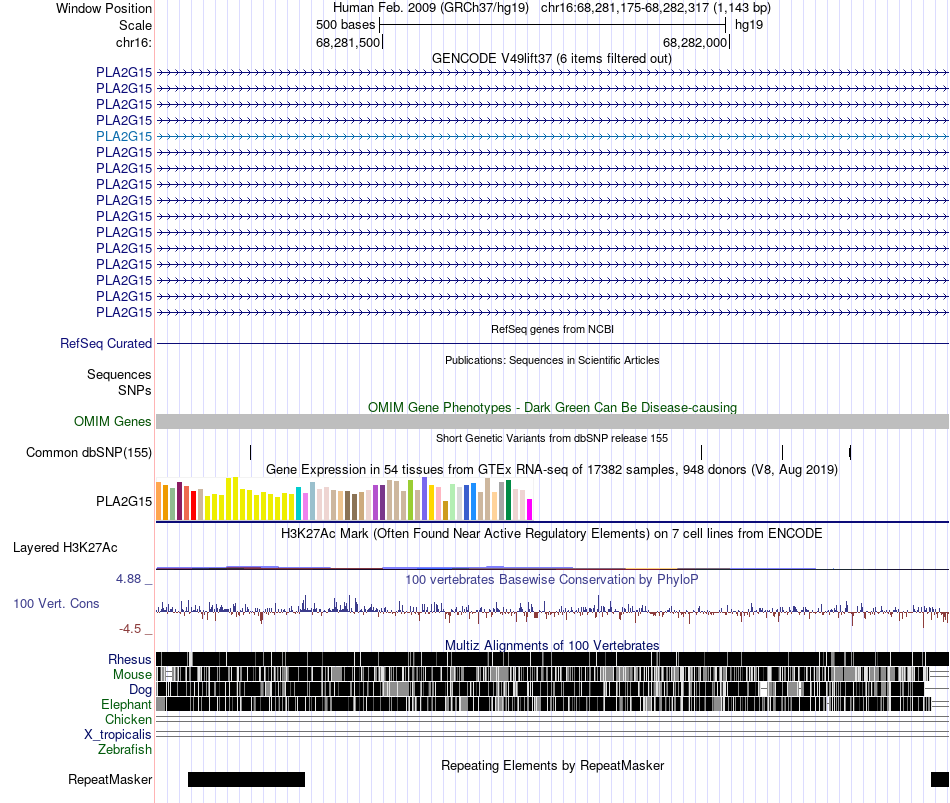Open the H3K27Ac Mark ENCODE track title
Viewport: 950px width, 803px height.
pyautogui.click(x=552, y=534)
